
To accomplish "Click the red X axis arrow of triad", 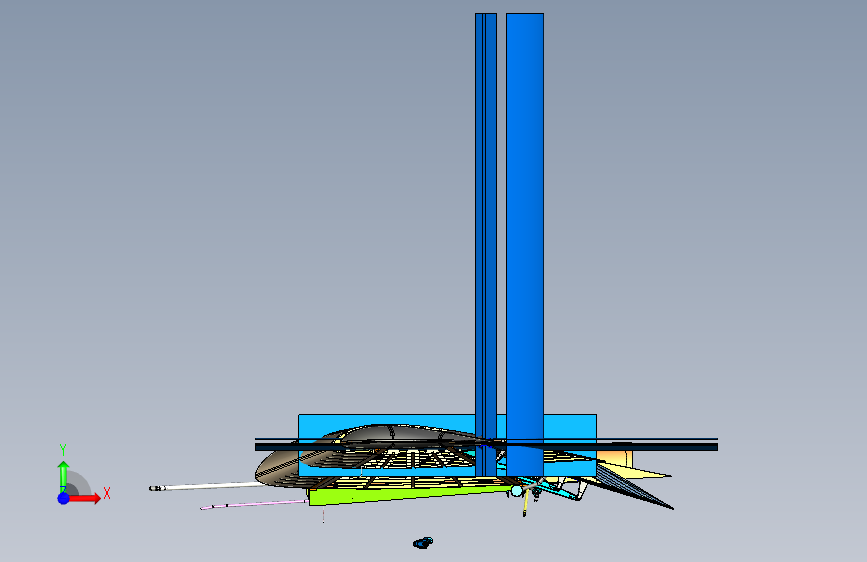I will pos(85,498).
